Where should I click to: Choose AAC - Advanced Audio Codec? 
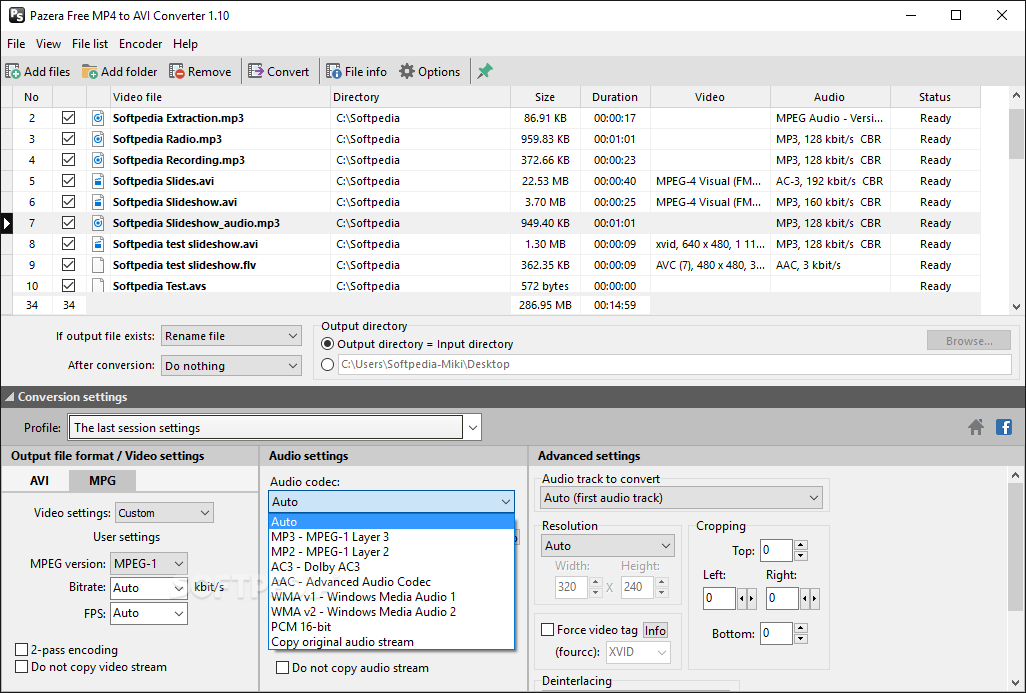click(x=391, y=582)
